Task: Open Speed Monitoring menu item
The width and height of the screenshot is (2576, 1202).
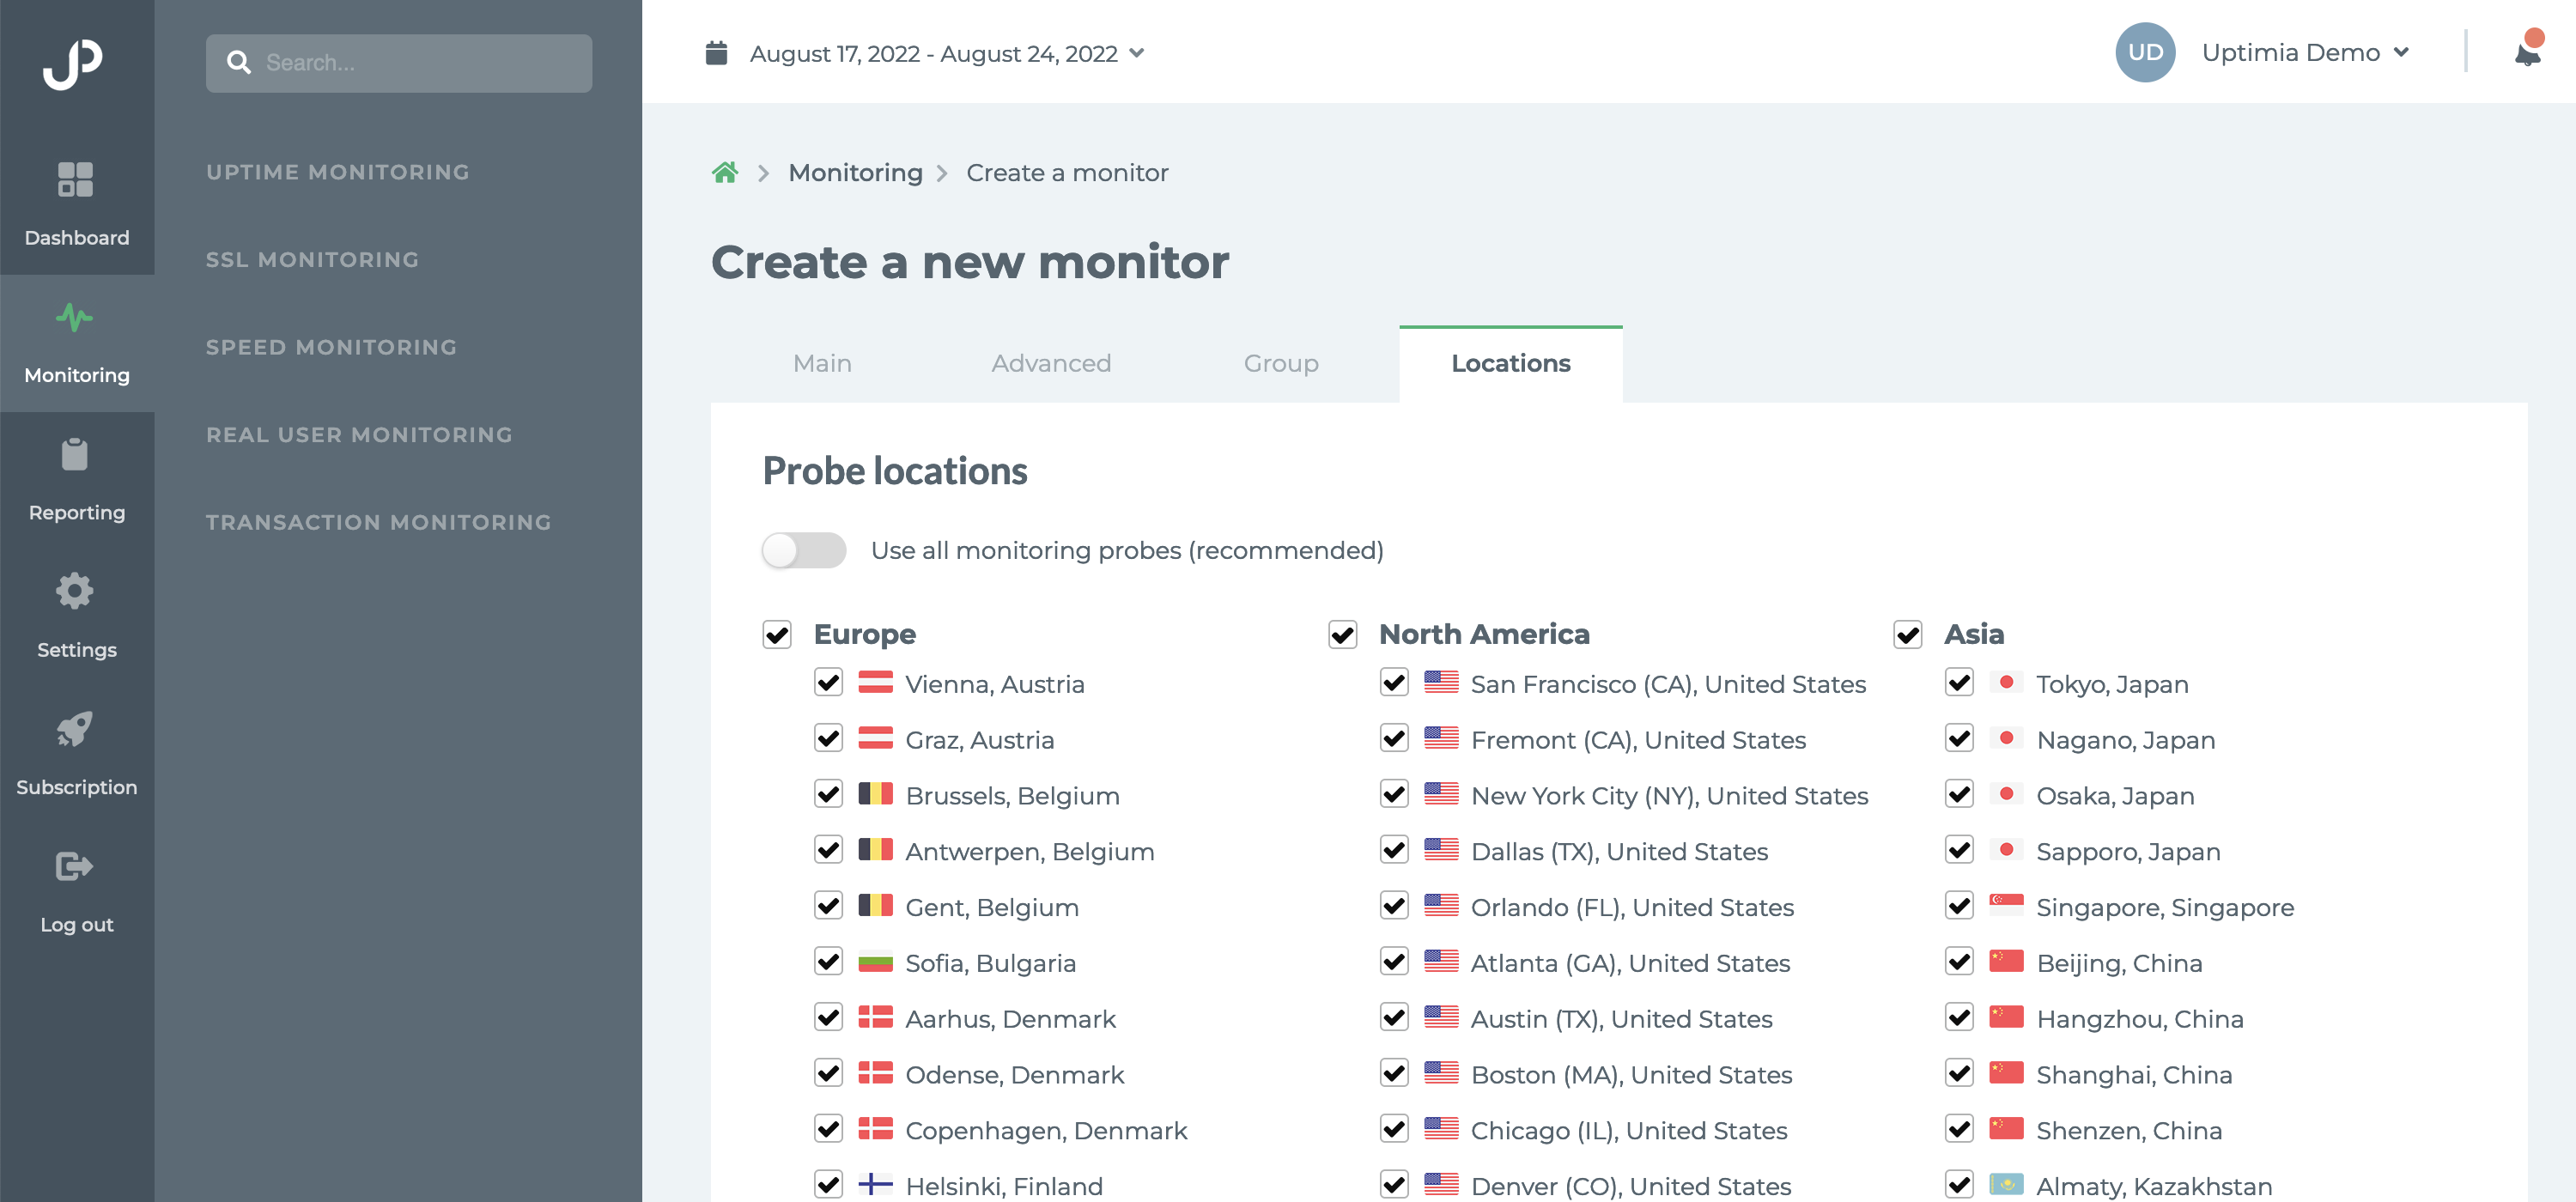Action: [331, 347]
